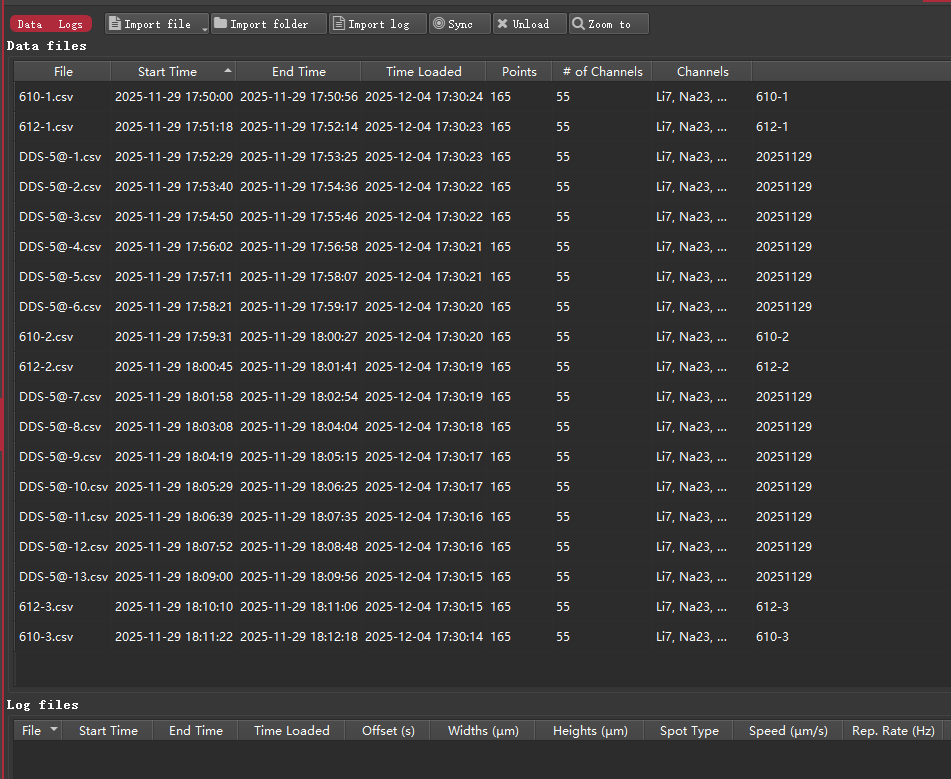Click the Offset (s) log column header

click(x=388, y=731)
